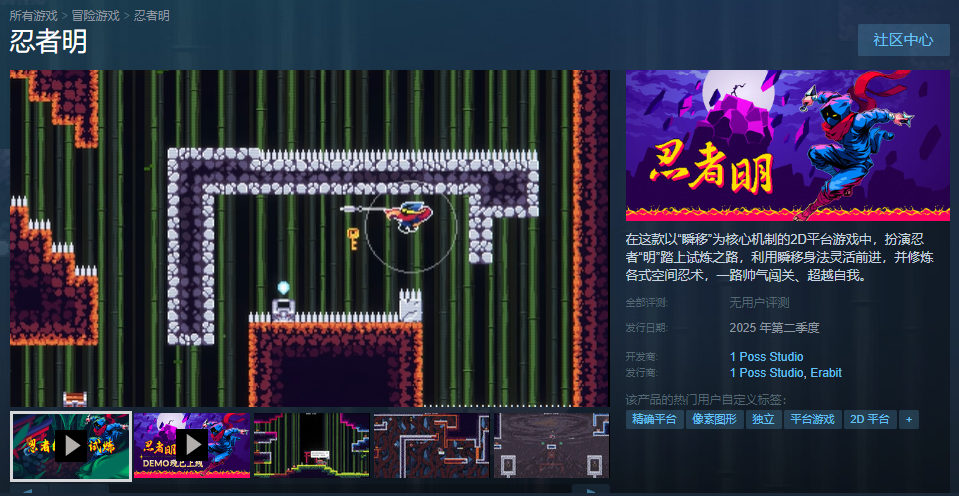959x496 pixels.
Task: Open developer link 1 Poss Studio
Action: click(766, 357)
